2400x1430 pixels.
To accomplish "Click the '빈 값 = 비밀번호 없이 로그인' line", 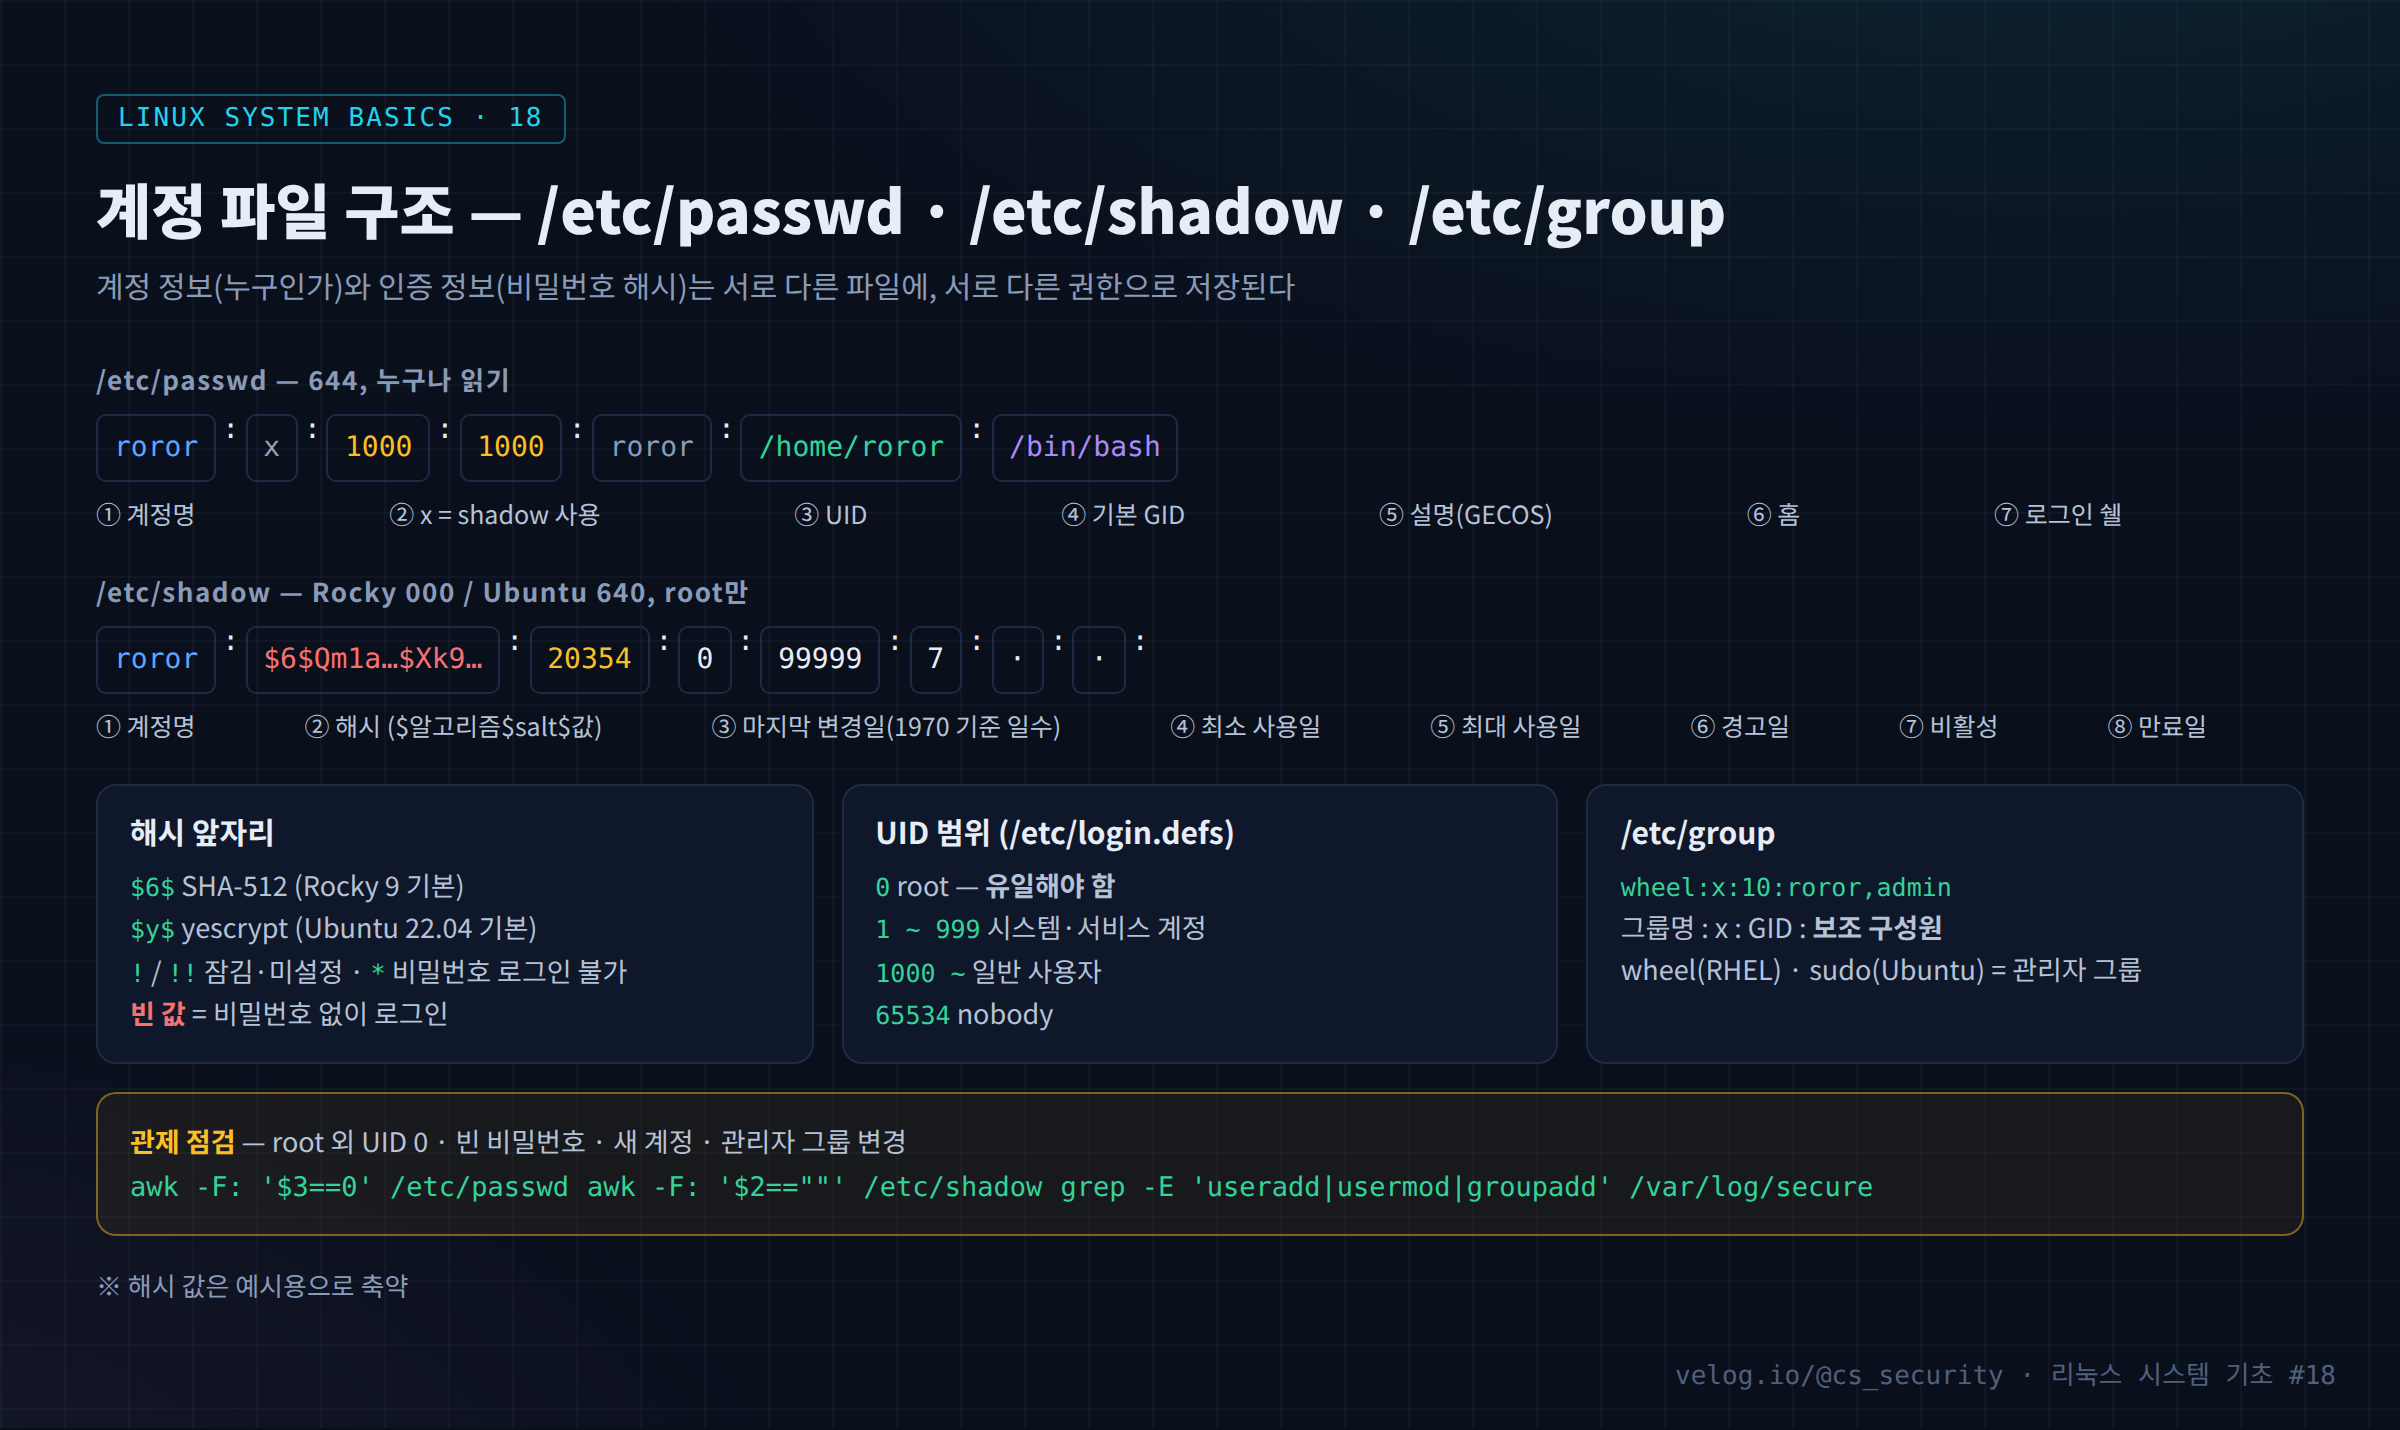I will pyautogui.click(x=289, y=1014).
